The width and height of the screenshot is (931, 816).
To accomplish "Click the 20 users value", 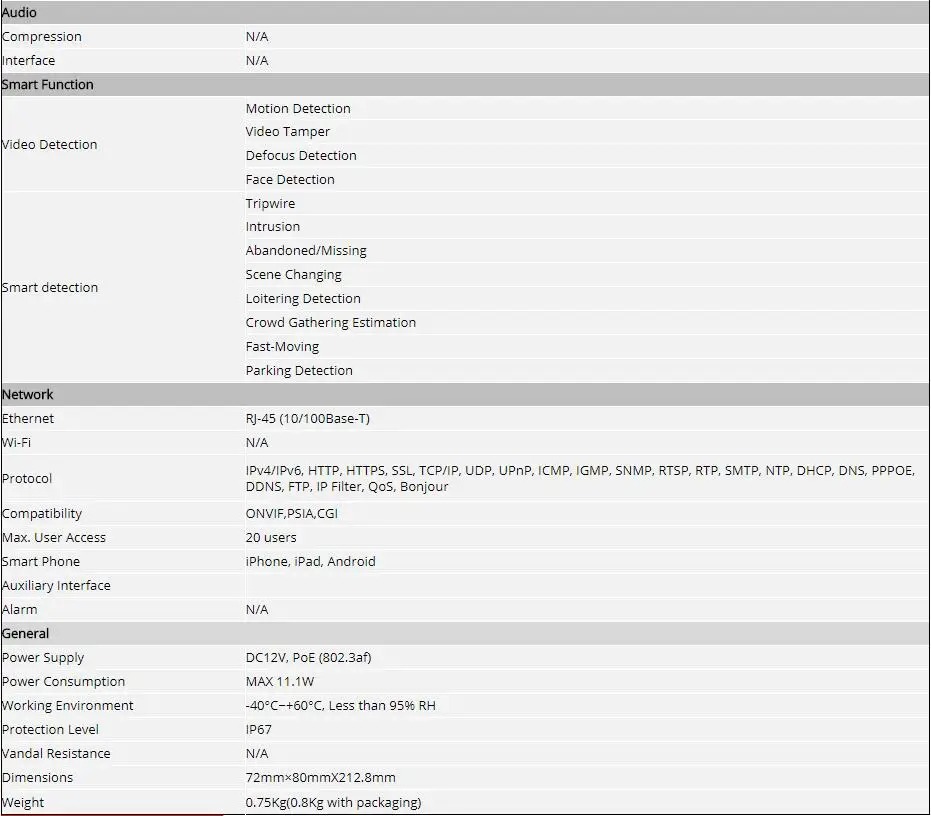I will click(x=271, y=537).
